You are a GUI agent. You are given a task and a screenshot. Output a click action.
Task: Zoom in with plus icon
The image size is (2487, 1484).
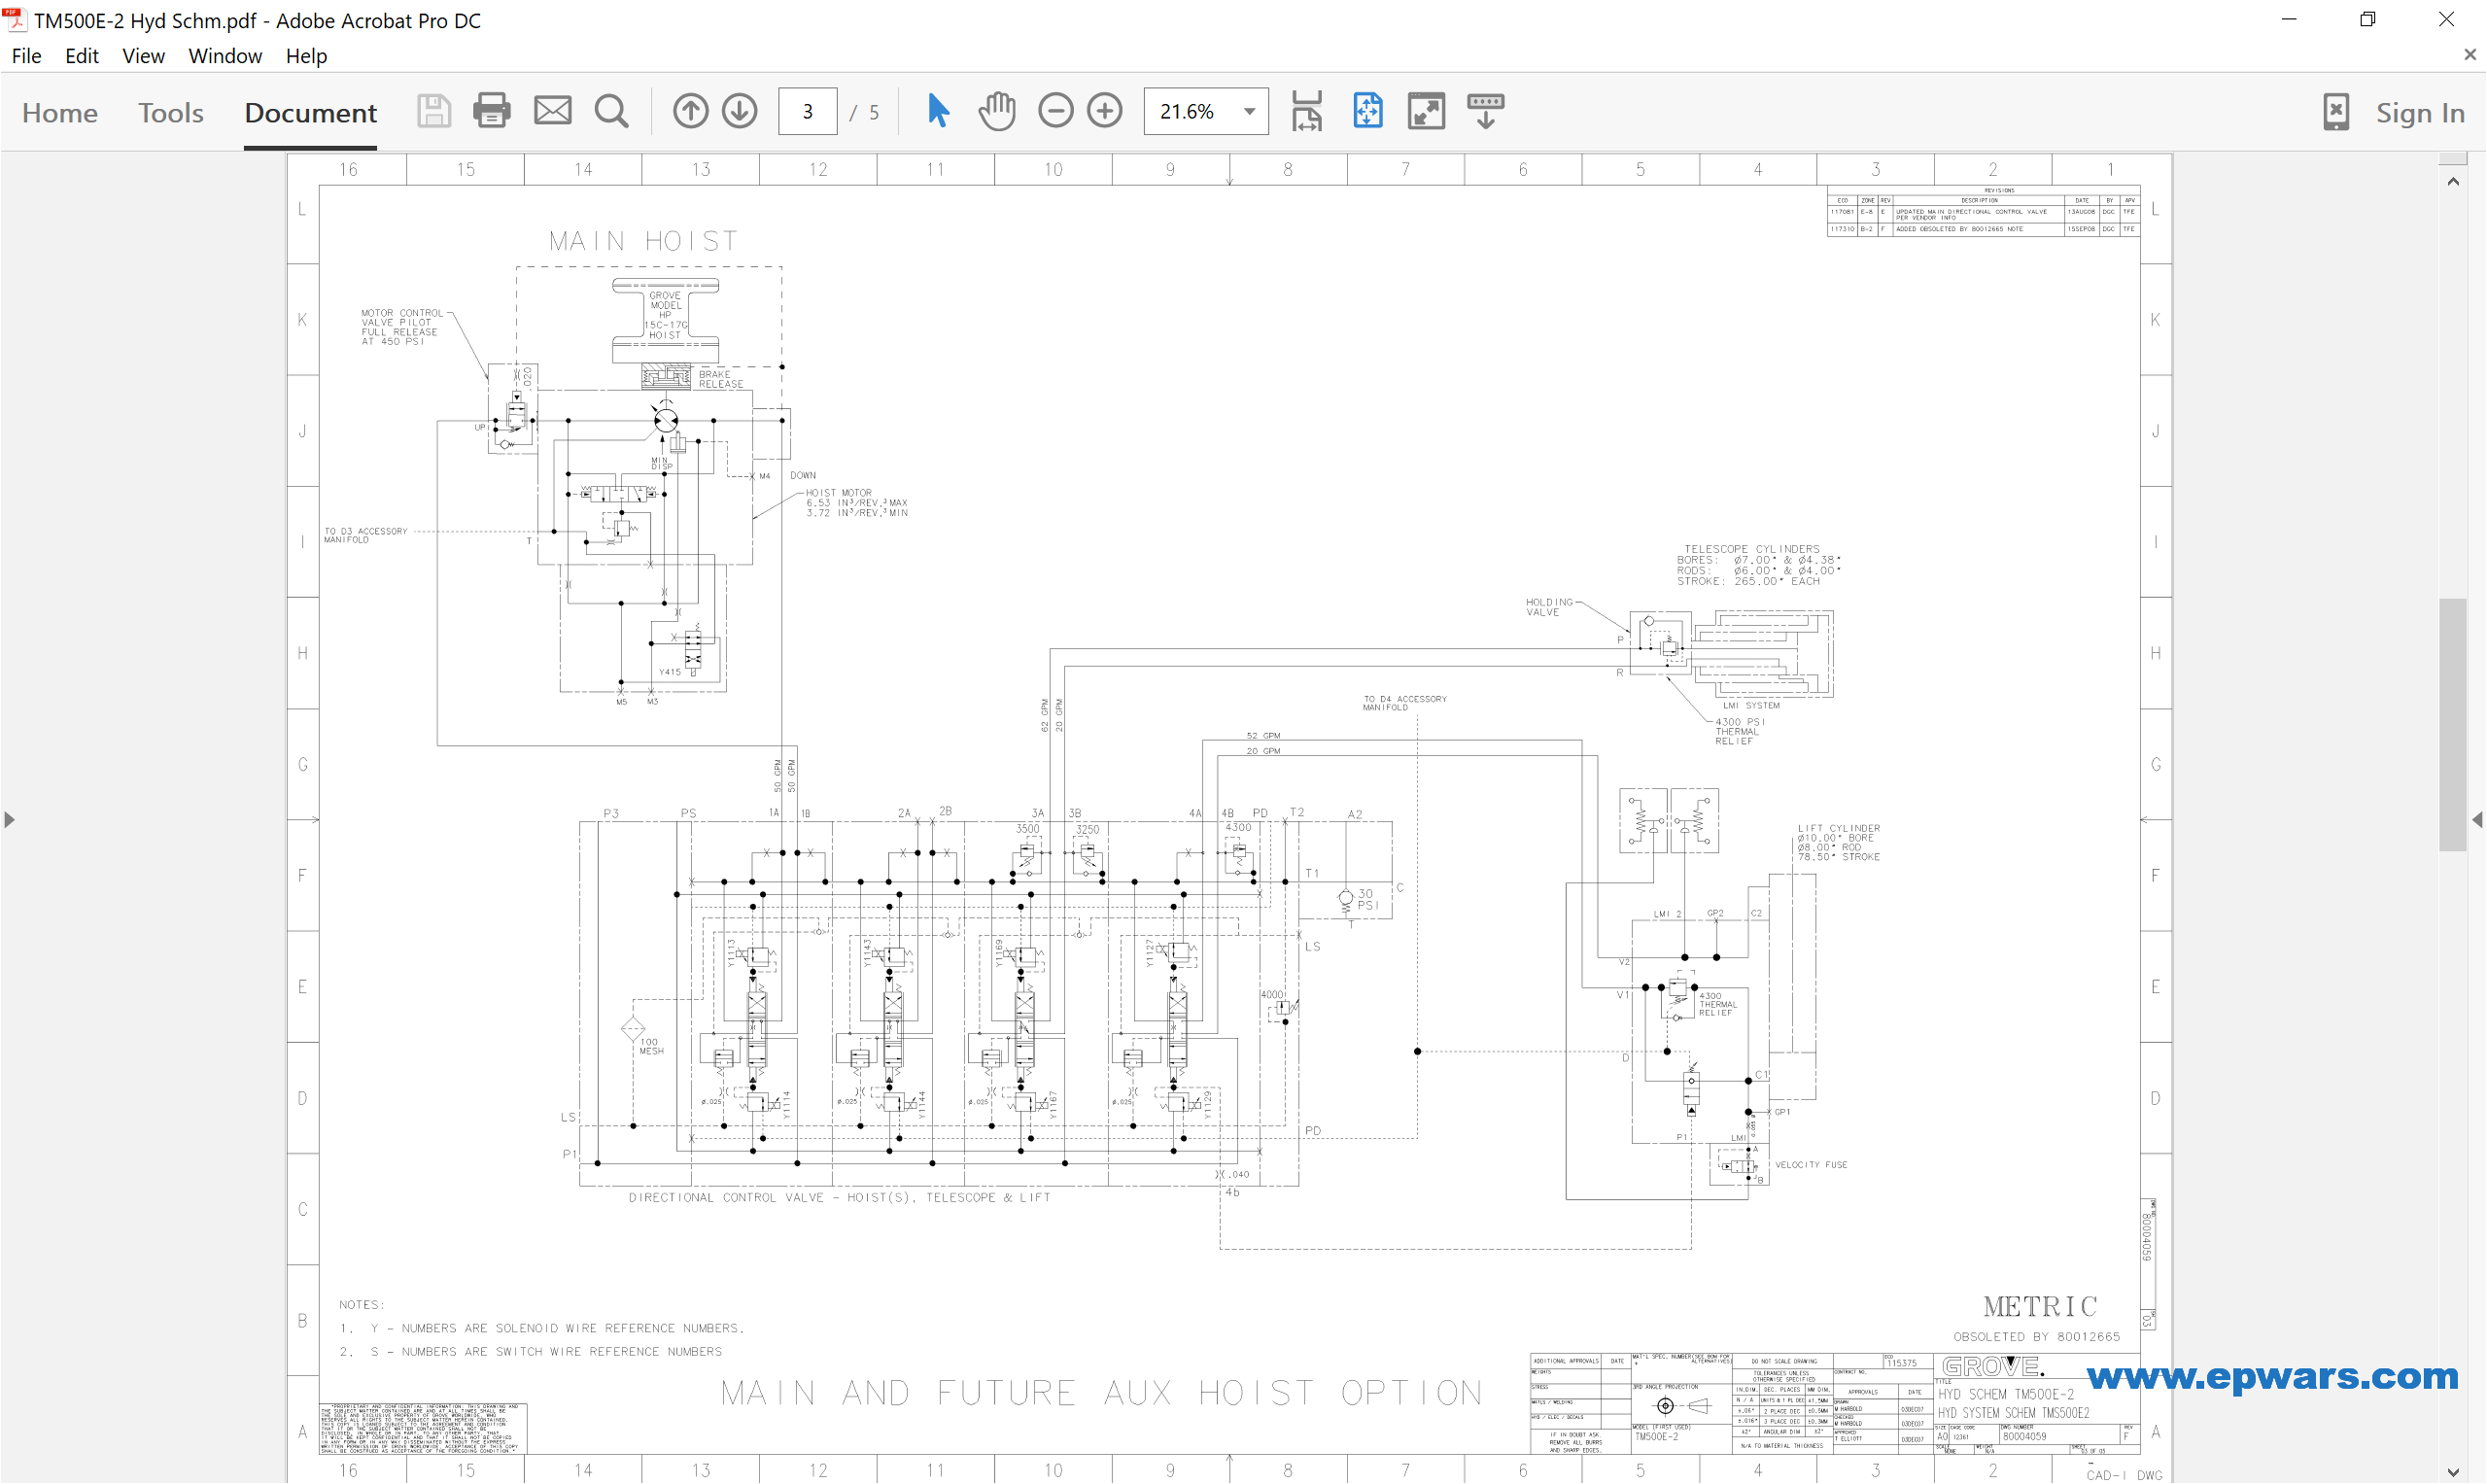(x=1105, y=111)
